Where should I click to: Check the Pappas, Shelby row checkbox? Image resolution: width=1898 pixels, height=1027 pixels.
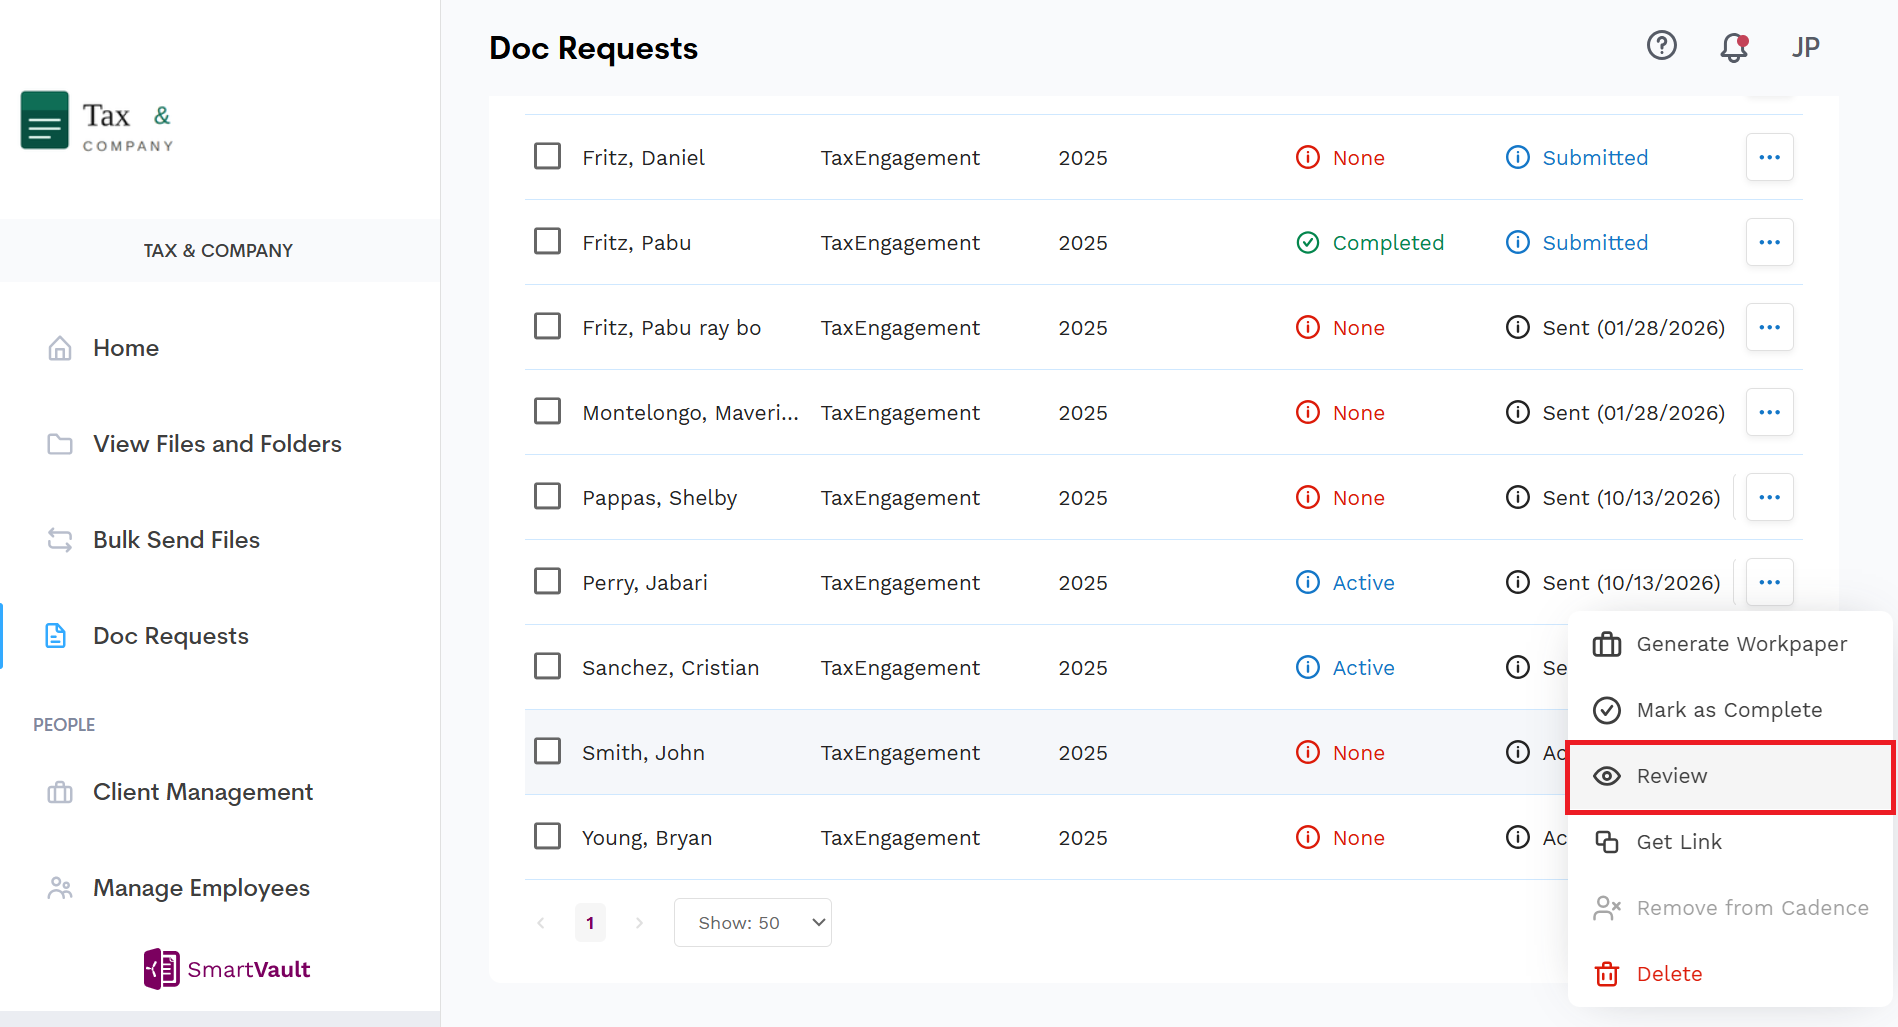[x=547, y=496]
